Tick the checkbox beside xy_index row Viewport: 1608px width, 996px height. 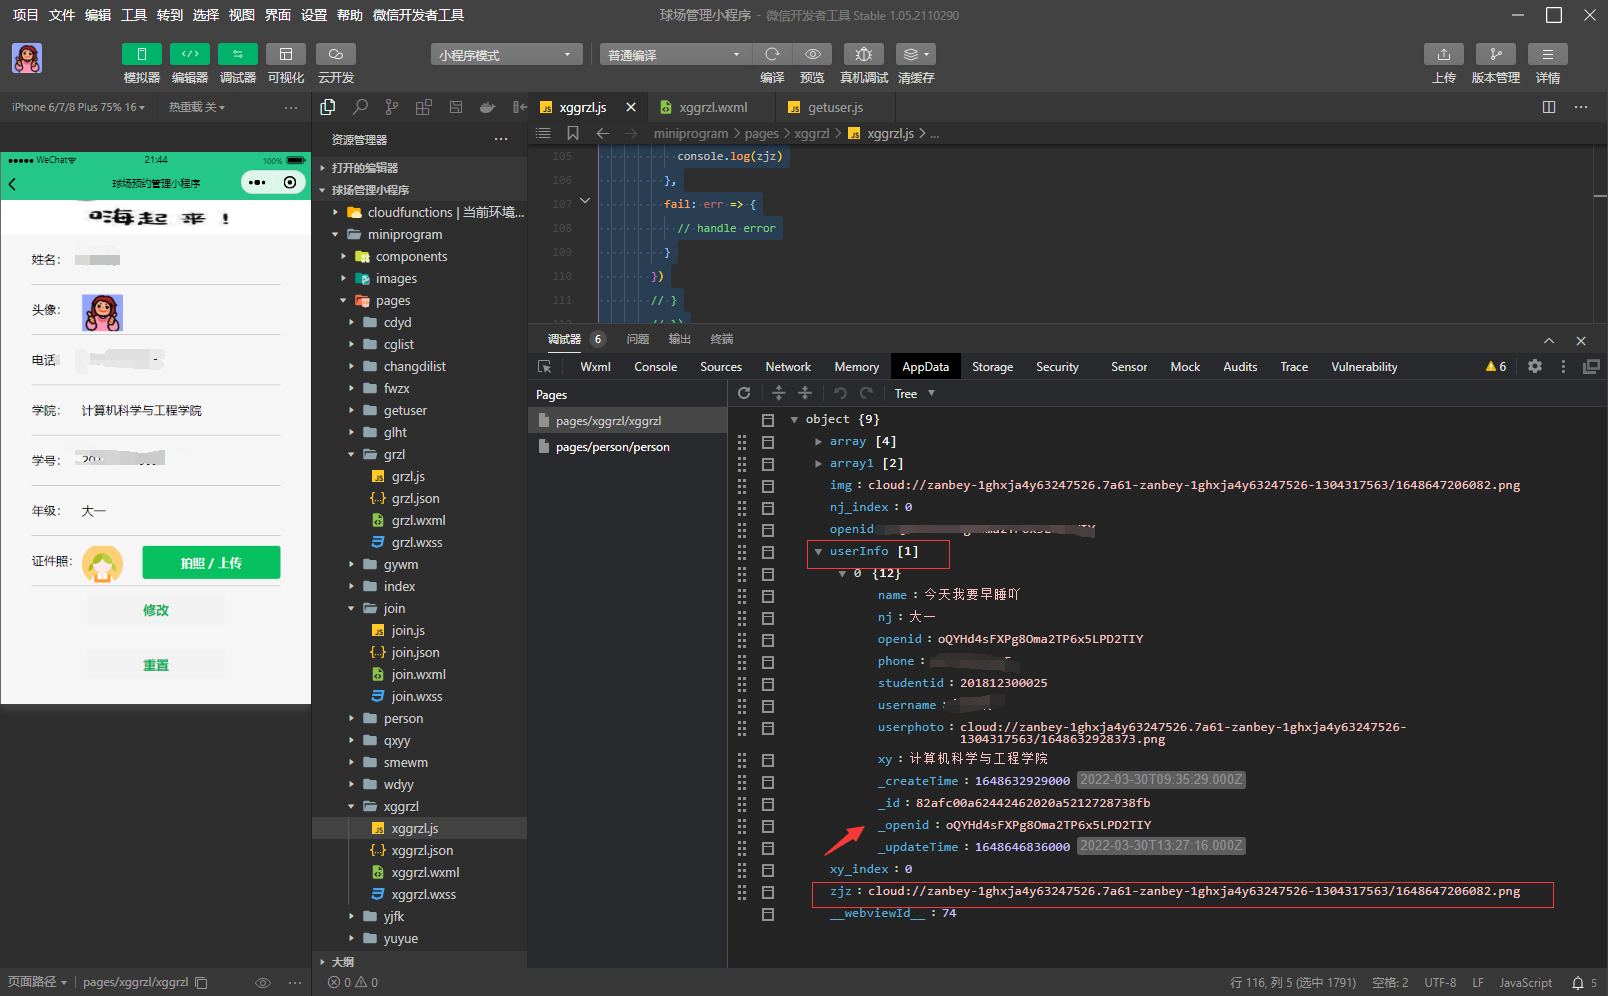point(768,870)
